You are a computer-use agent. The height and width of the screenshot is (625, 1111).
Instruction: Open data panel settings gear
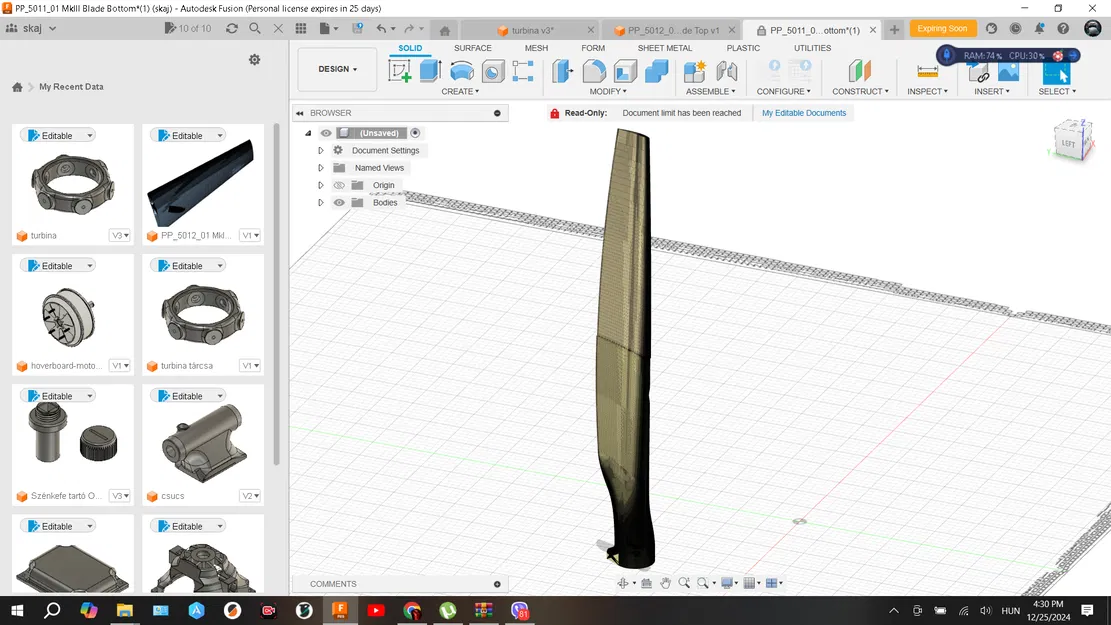pos(254,60)
